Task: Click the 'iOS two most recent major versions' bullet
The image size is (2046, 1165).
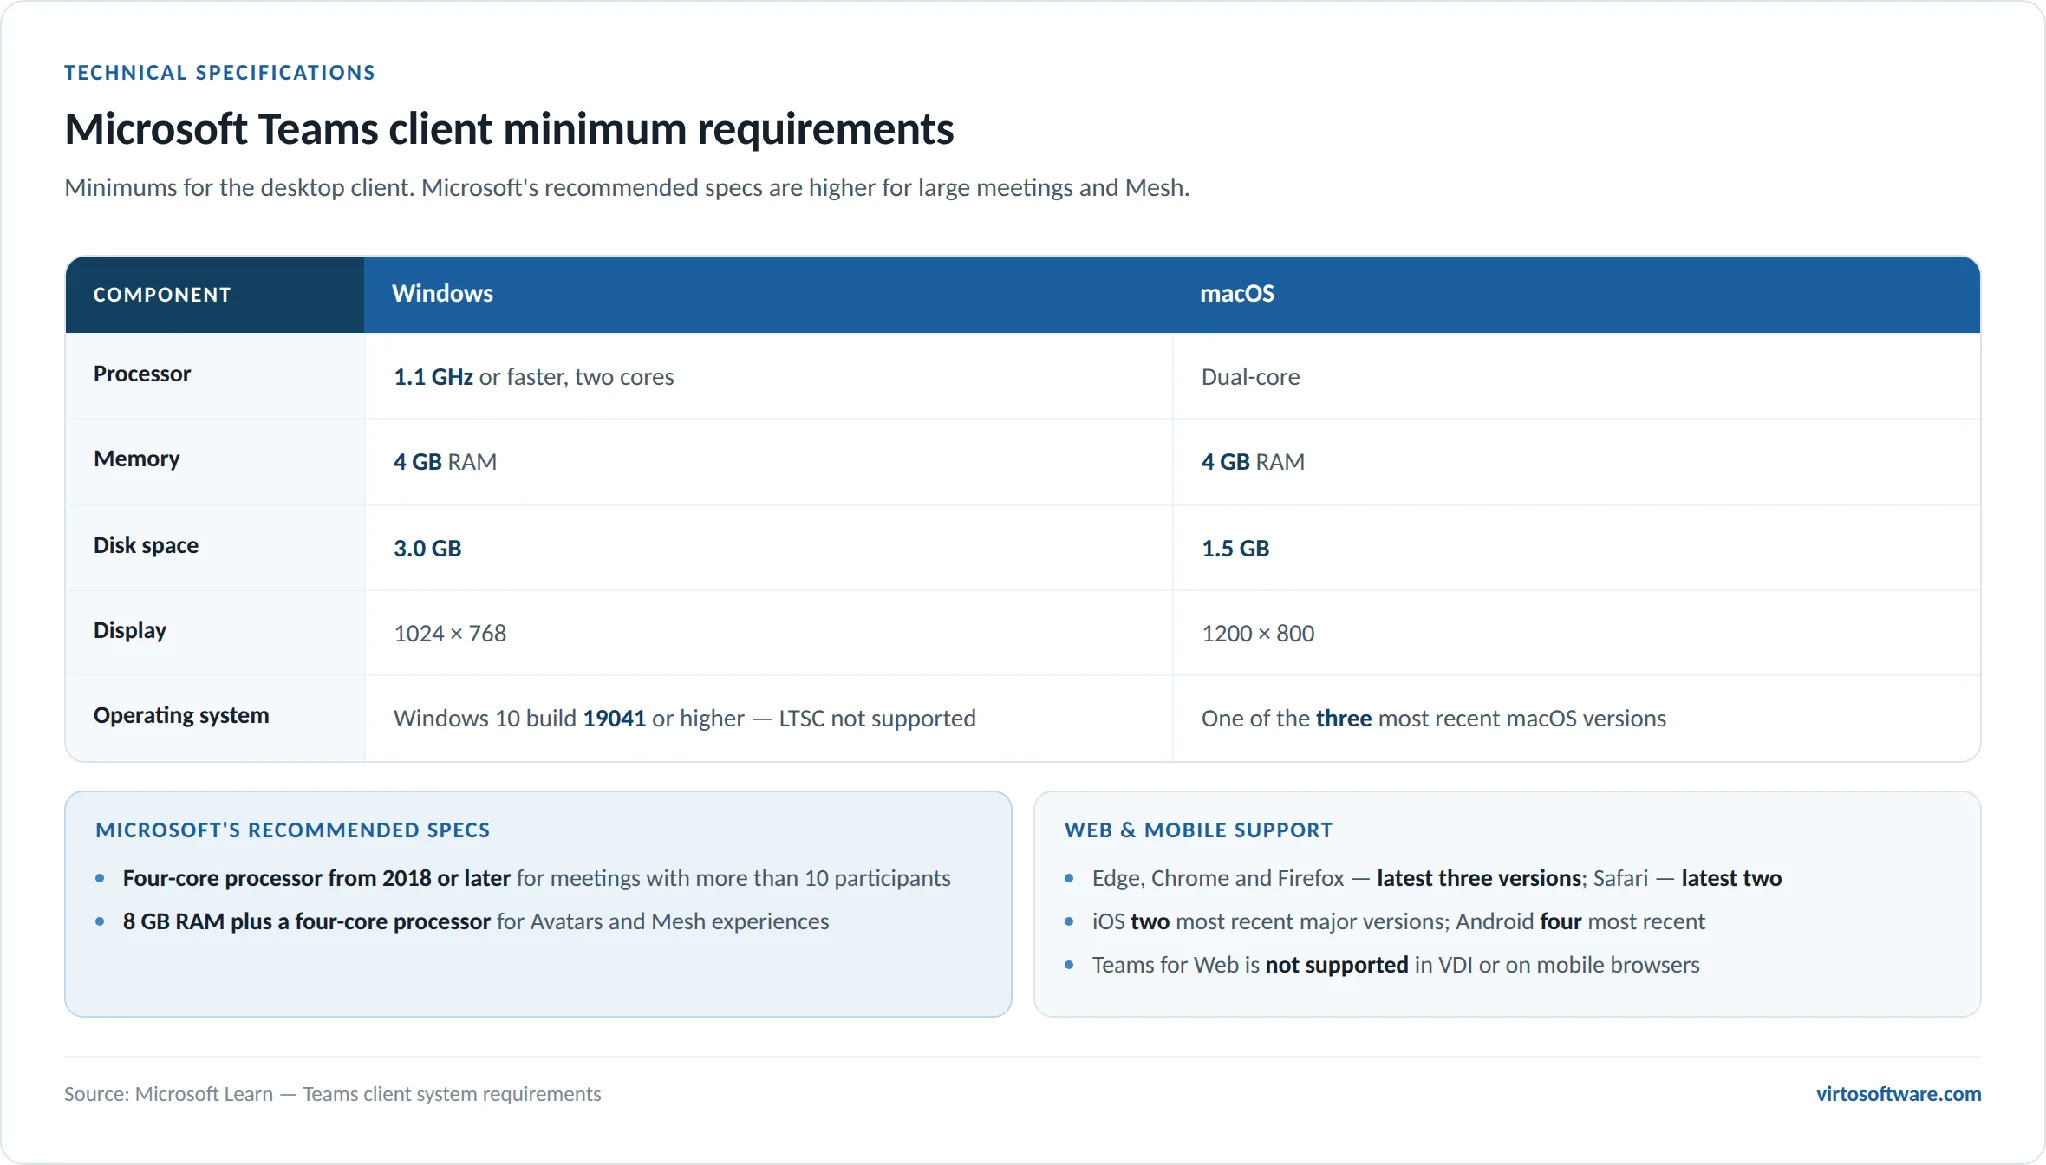Action: click(1398, 921)
